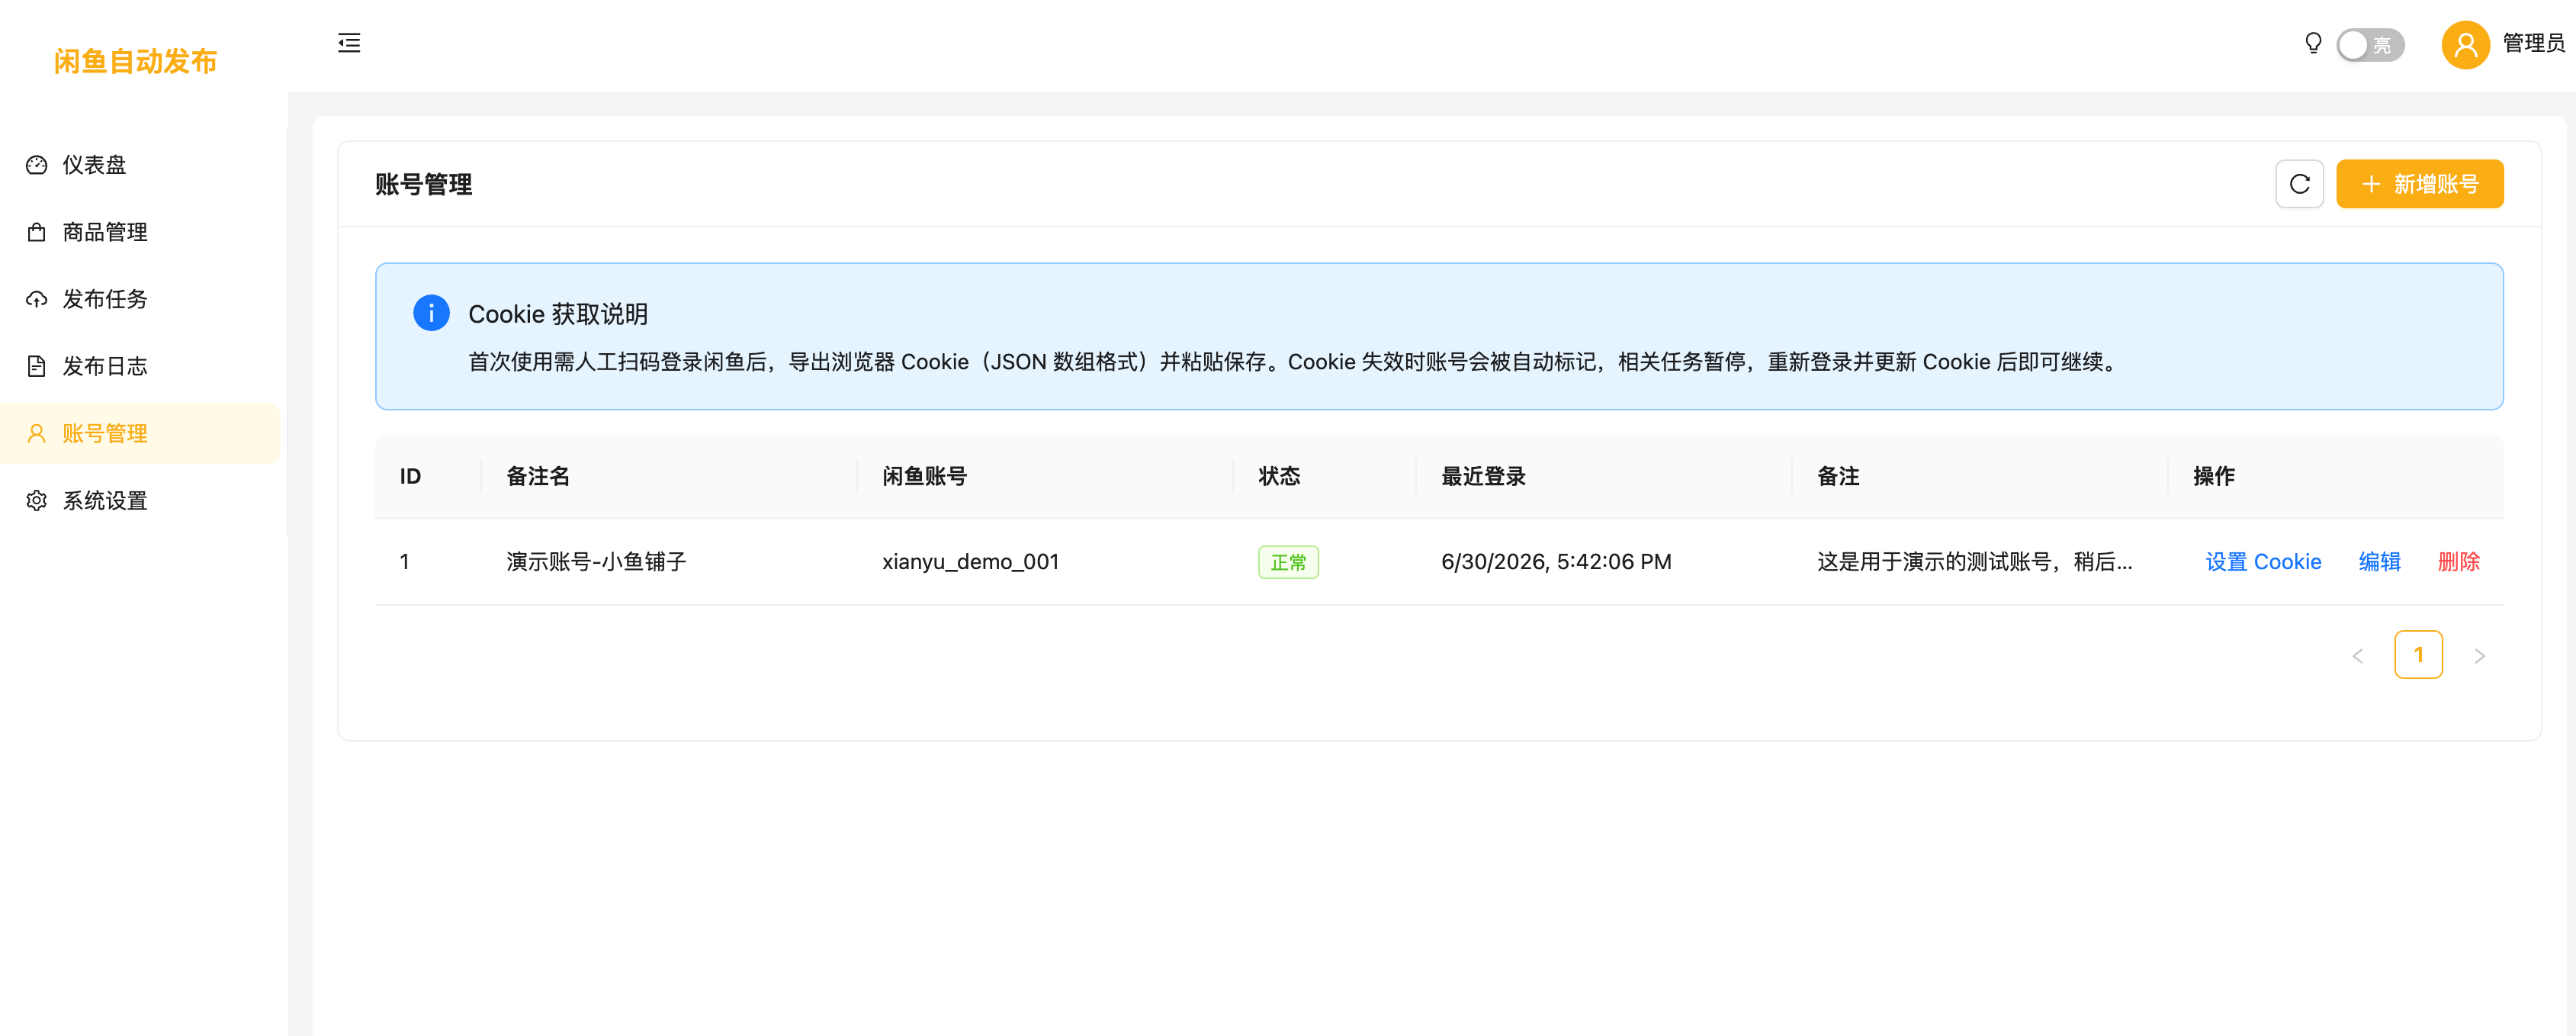2576x1036 pixels.
Task: Open 系统设置 menu item
Action: coord(141,500)
